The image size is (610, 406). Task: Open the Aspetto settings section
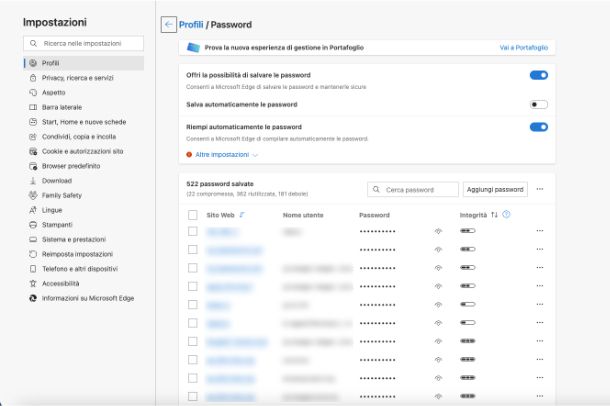click(54, 93)
